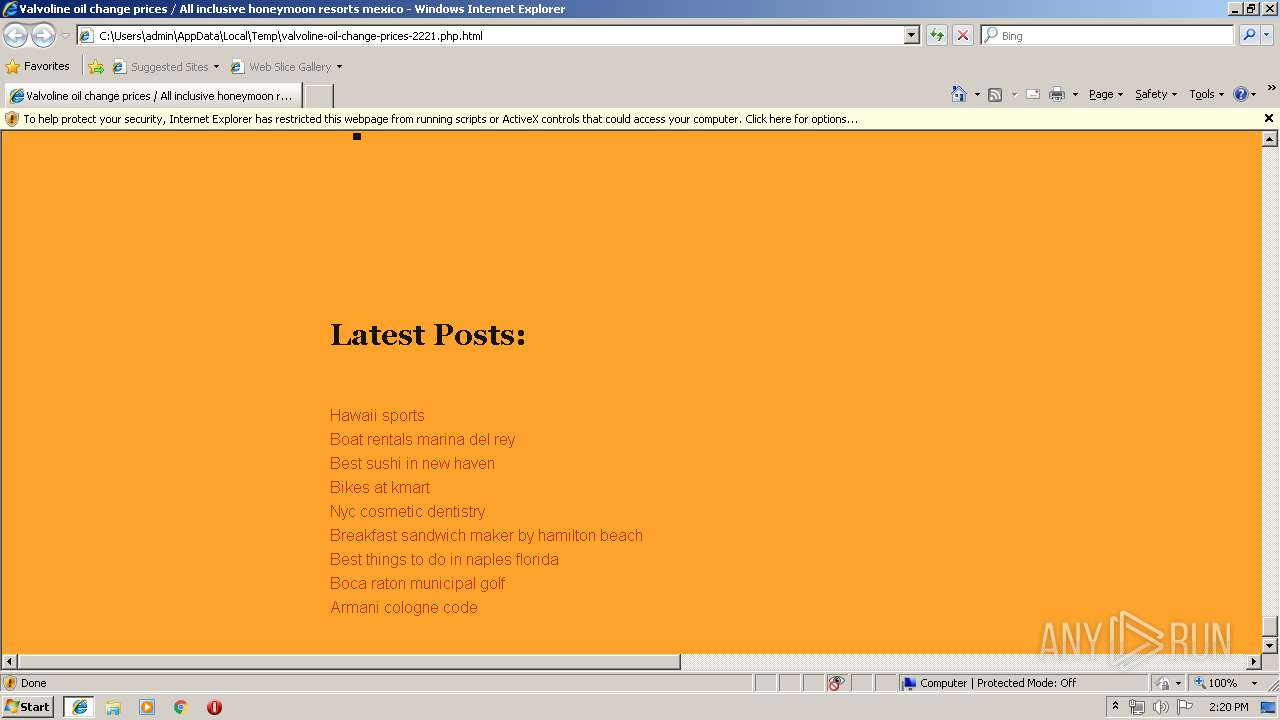This screenshot has height=720, width=1280.
Task: Open the Breakfast sandwich maker by hamilton beach link
Action: (x=486, y=535)
